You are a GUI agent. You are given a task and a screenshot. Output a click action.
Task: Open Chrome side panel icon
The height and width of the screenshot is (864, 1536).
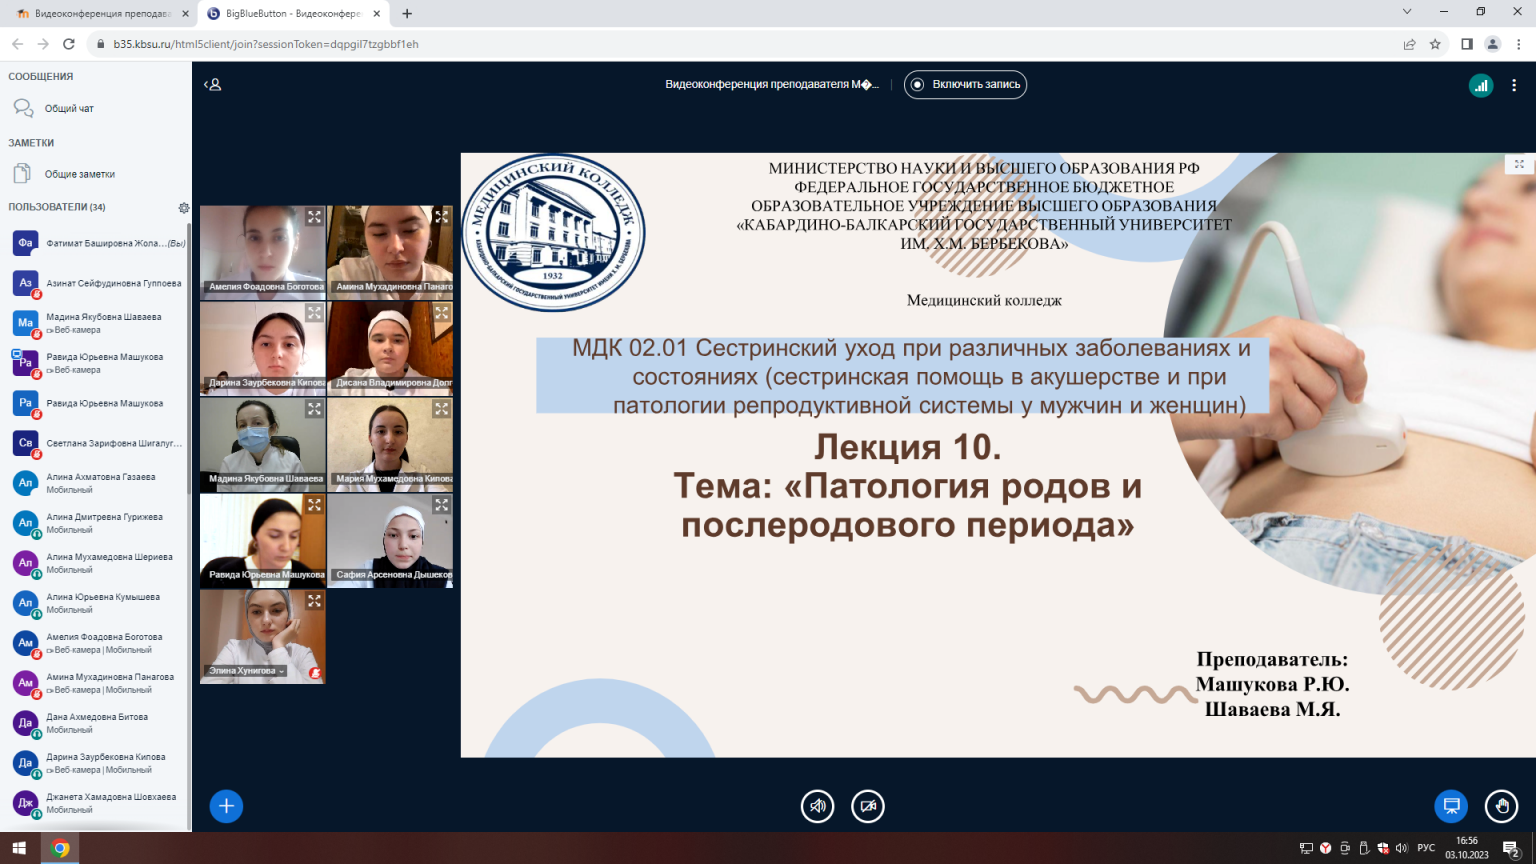tap(1467, 44)
